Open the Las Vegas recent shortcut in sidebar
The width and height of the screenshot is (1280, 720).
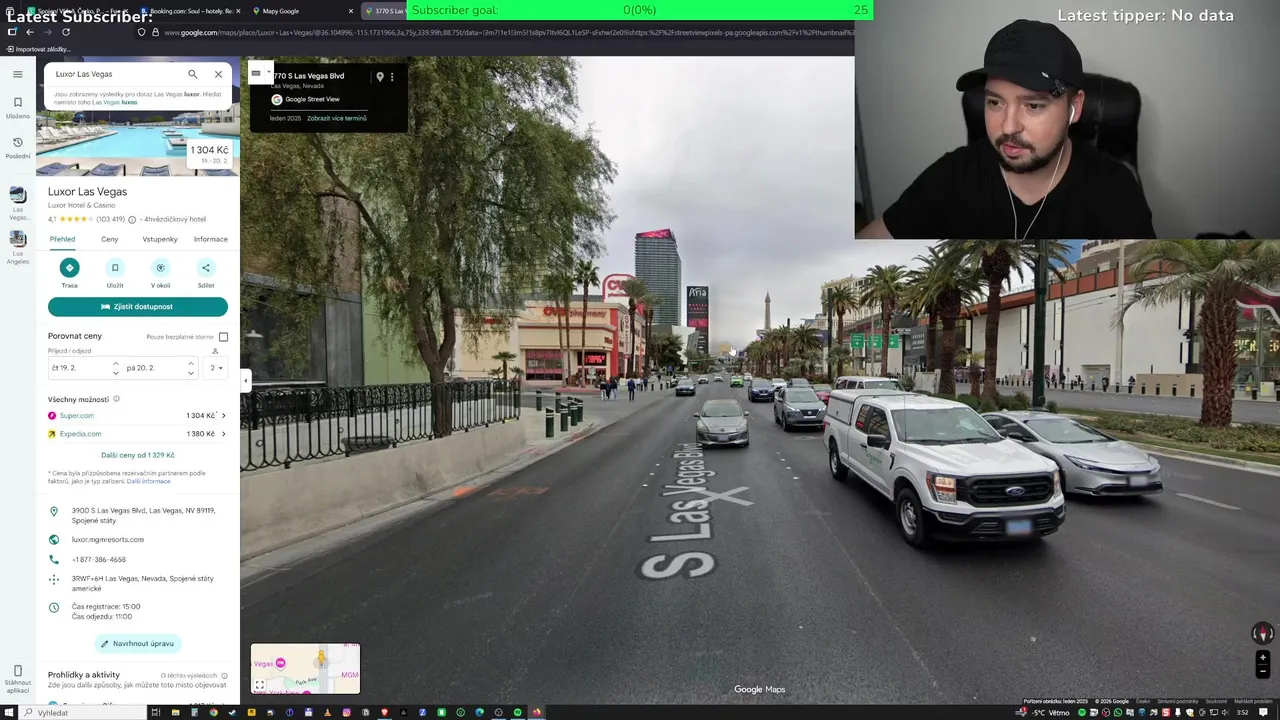pyautogui.click(x=18, y=203)
